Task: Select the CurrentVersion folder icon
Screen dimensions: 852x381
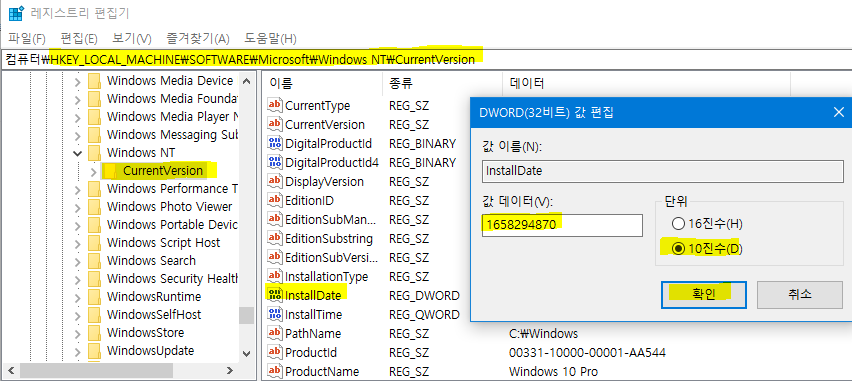Action: pyautogui.click(x=110, y=171)
